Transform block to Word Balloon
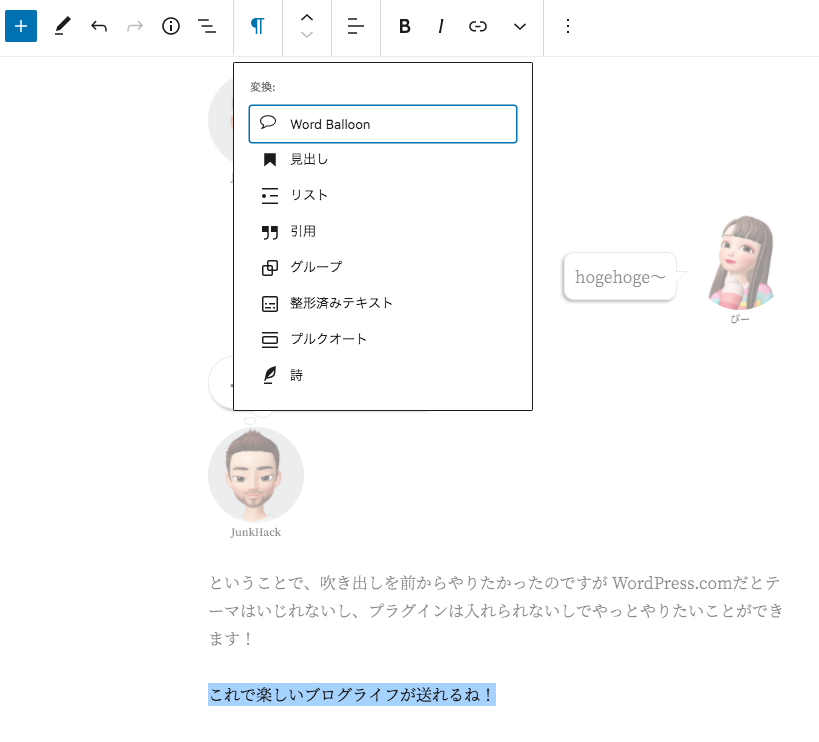This screenshot has width=819, height=742. (383, 124)
